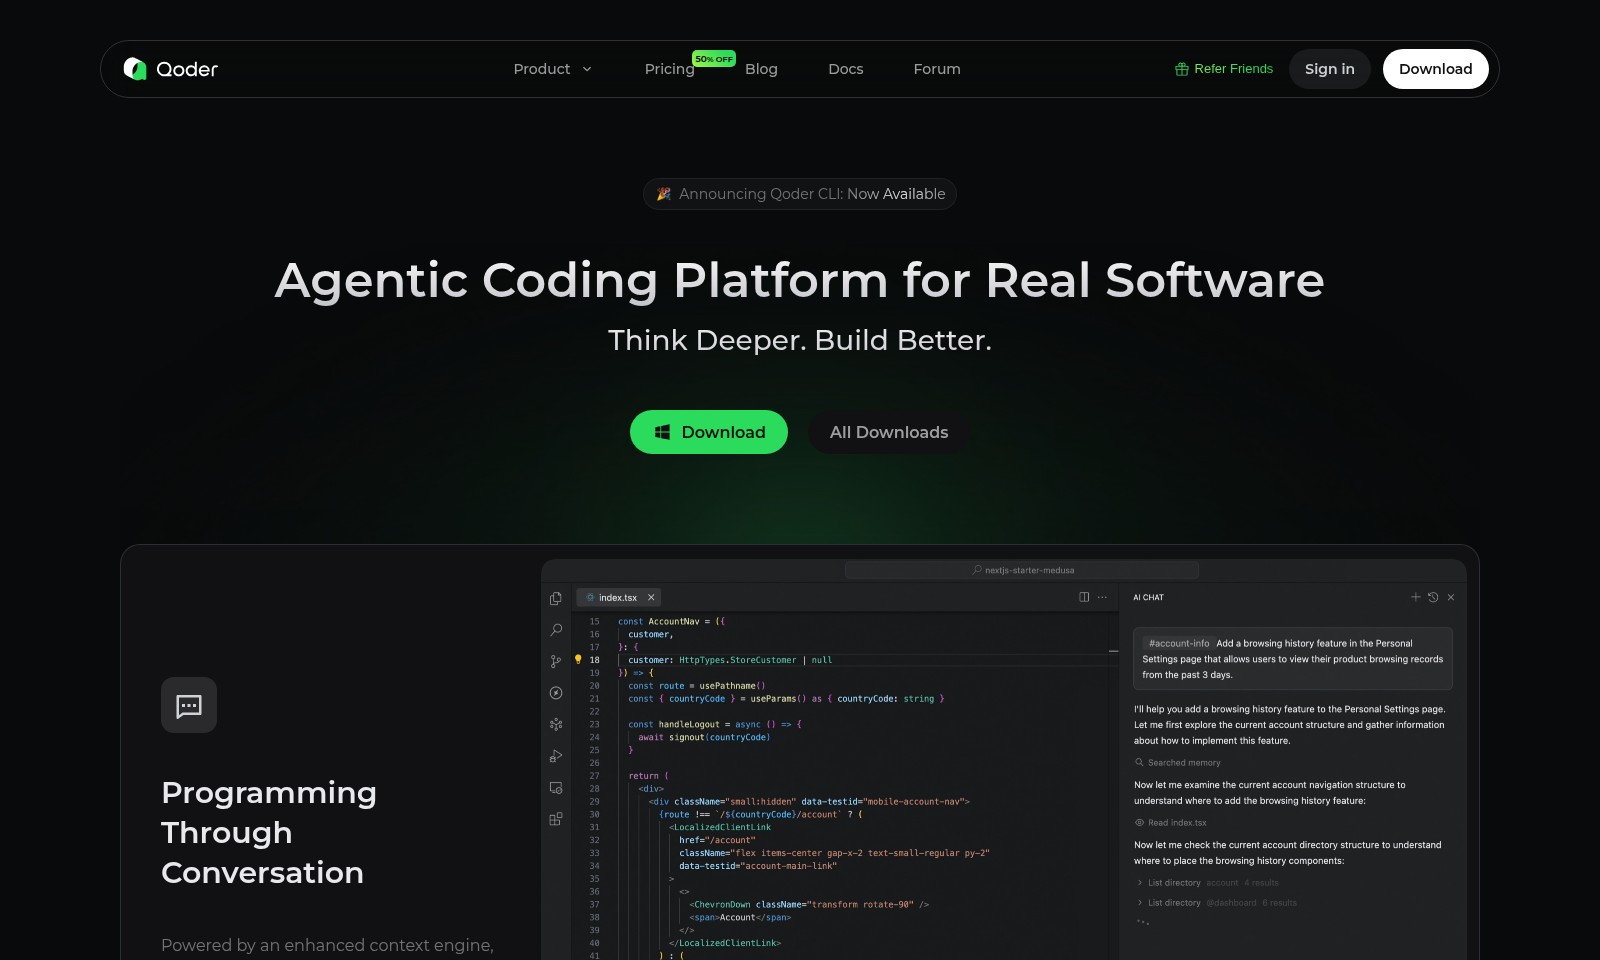The width and height of the screenshot is (1600, 960).
Task: Click the Source Control branch icon in IDE sidebar
Action: click(x=556, y=661)
